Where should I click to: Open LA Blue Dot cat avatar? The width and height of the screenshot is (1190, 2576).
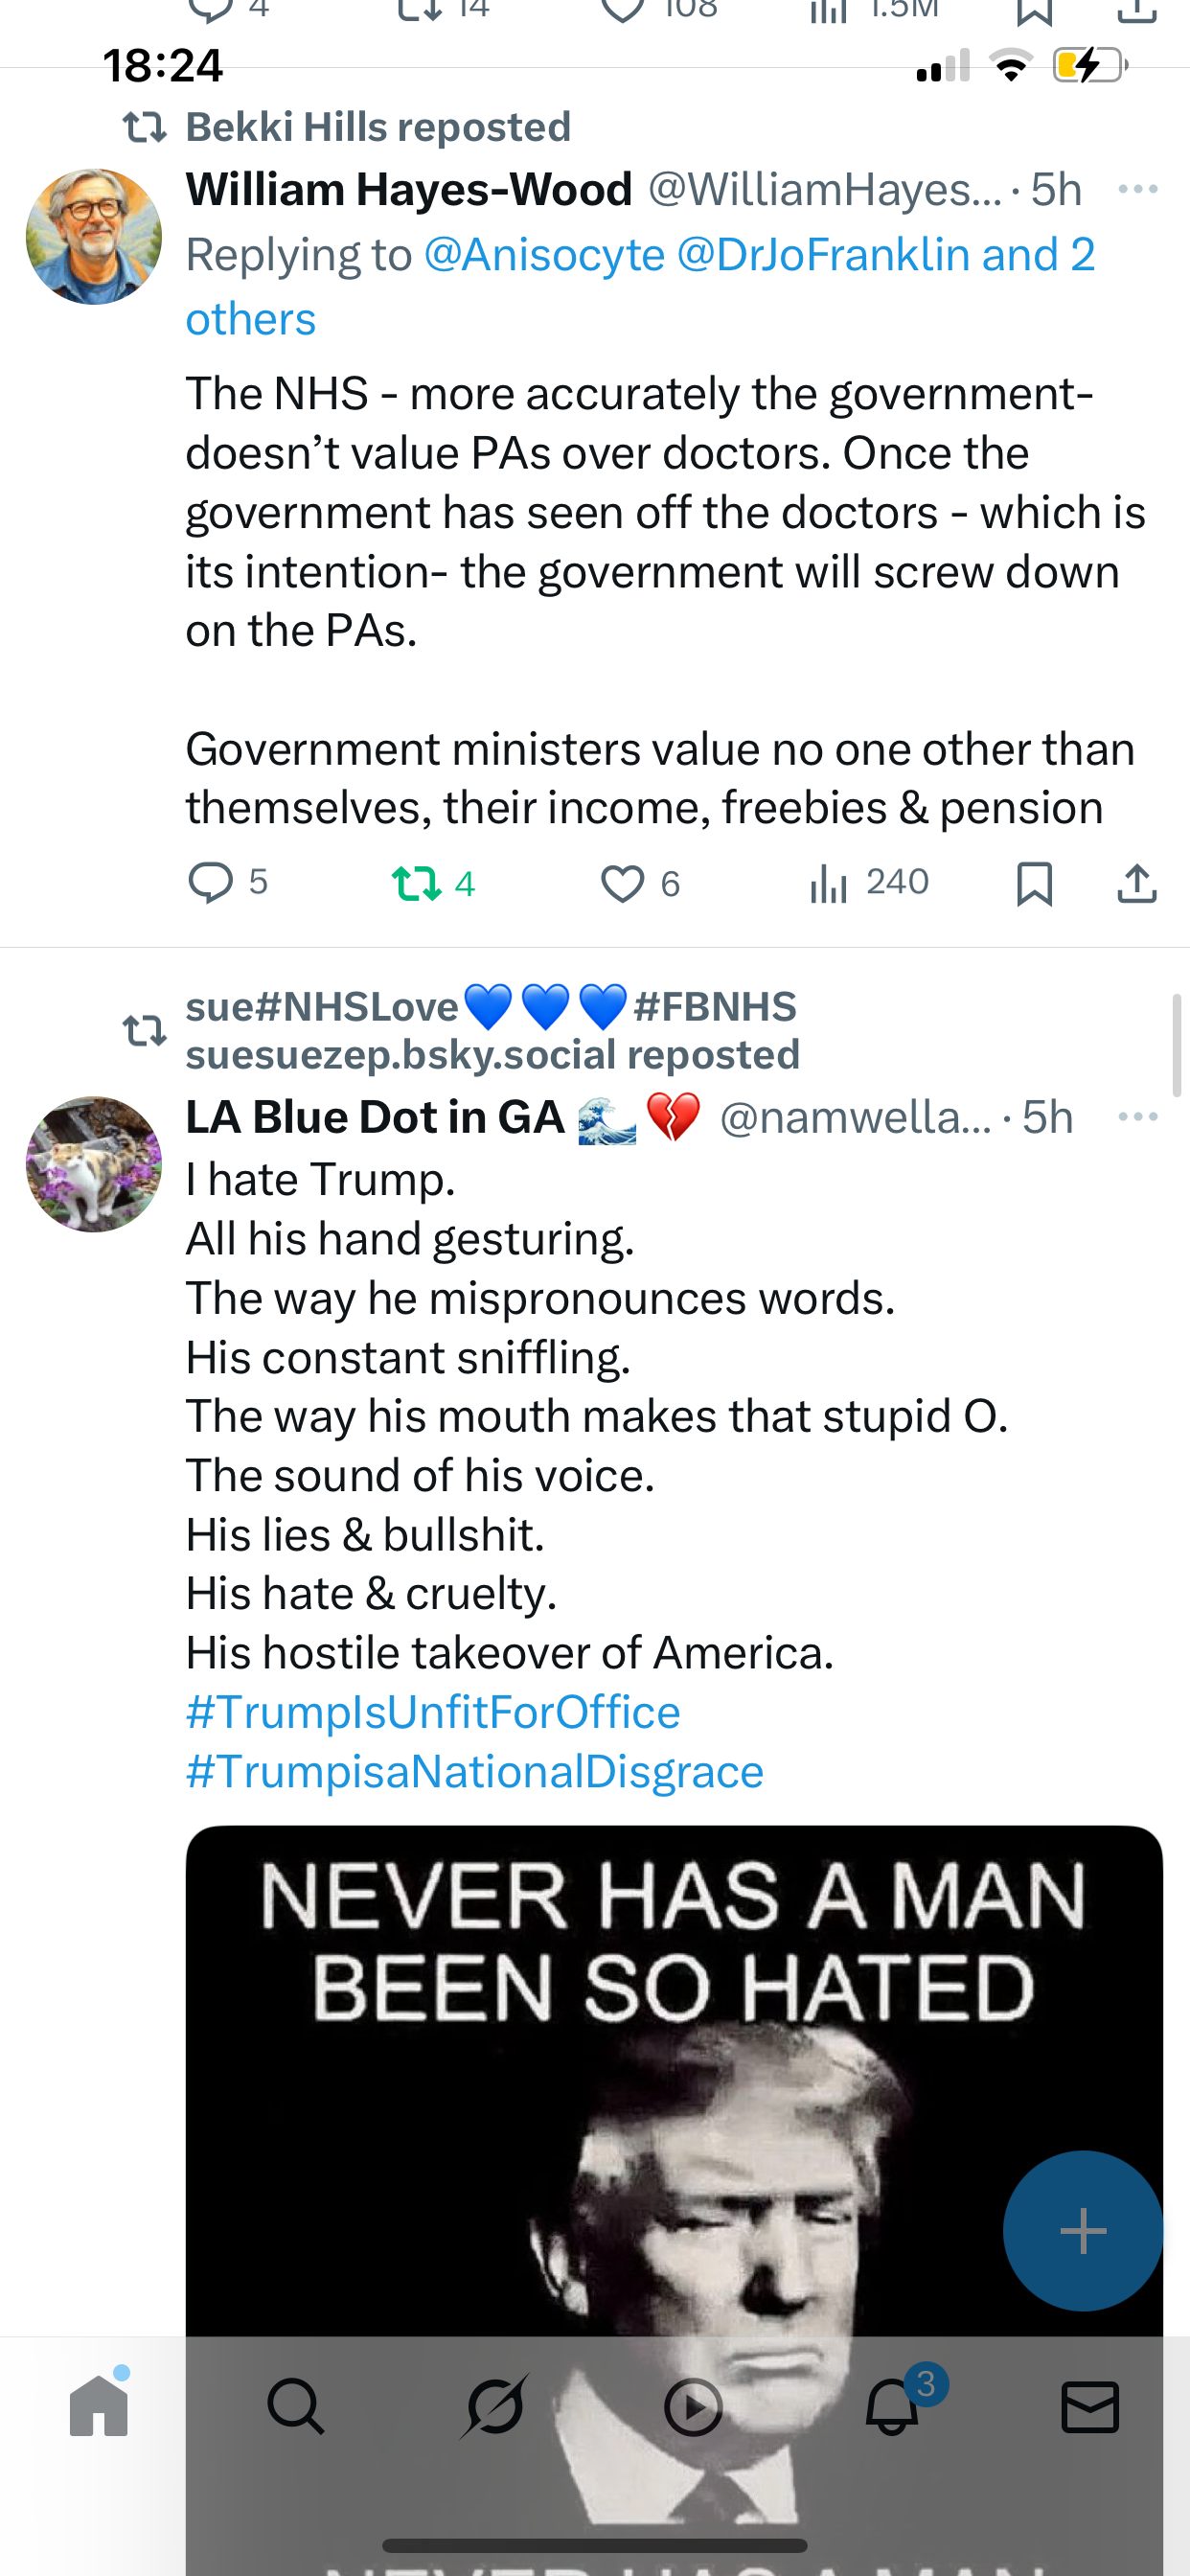click(x=94, y=1164)
